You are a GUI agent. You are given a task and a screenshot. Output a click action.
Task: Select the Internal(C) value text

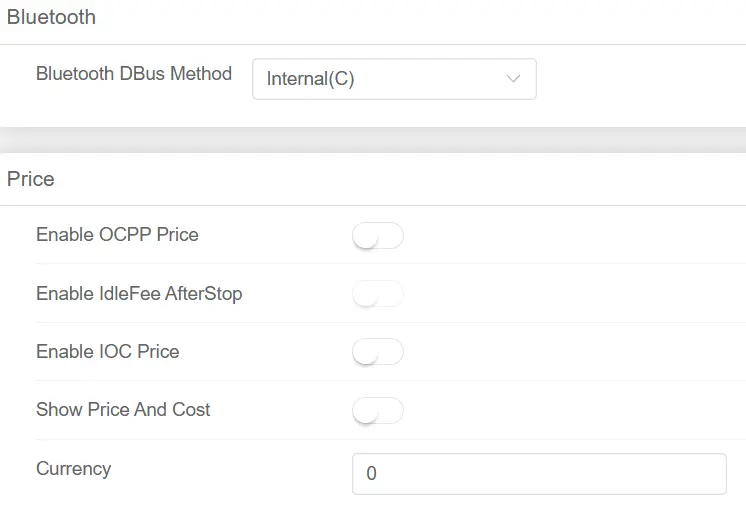click(311, 79)
